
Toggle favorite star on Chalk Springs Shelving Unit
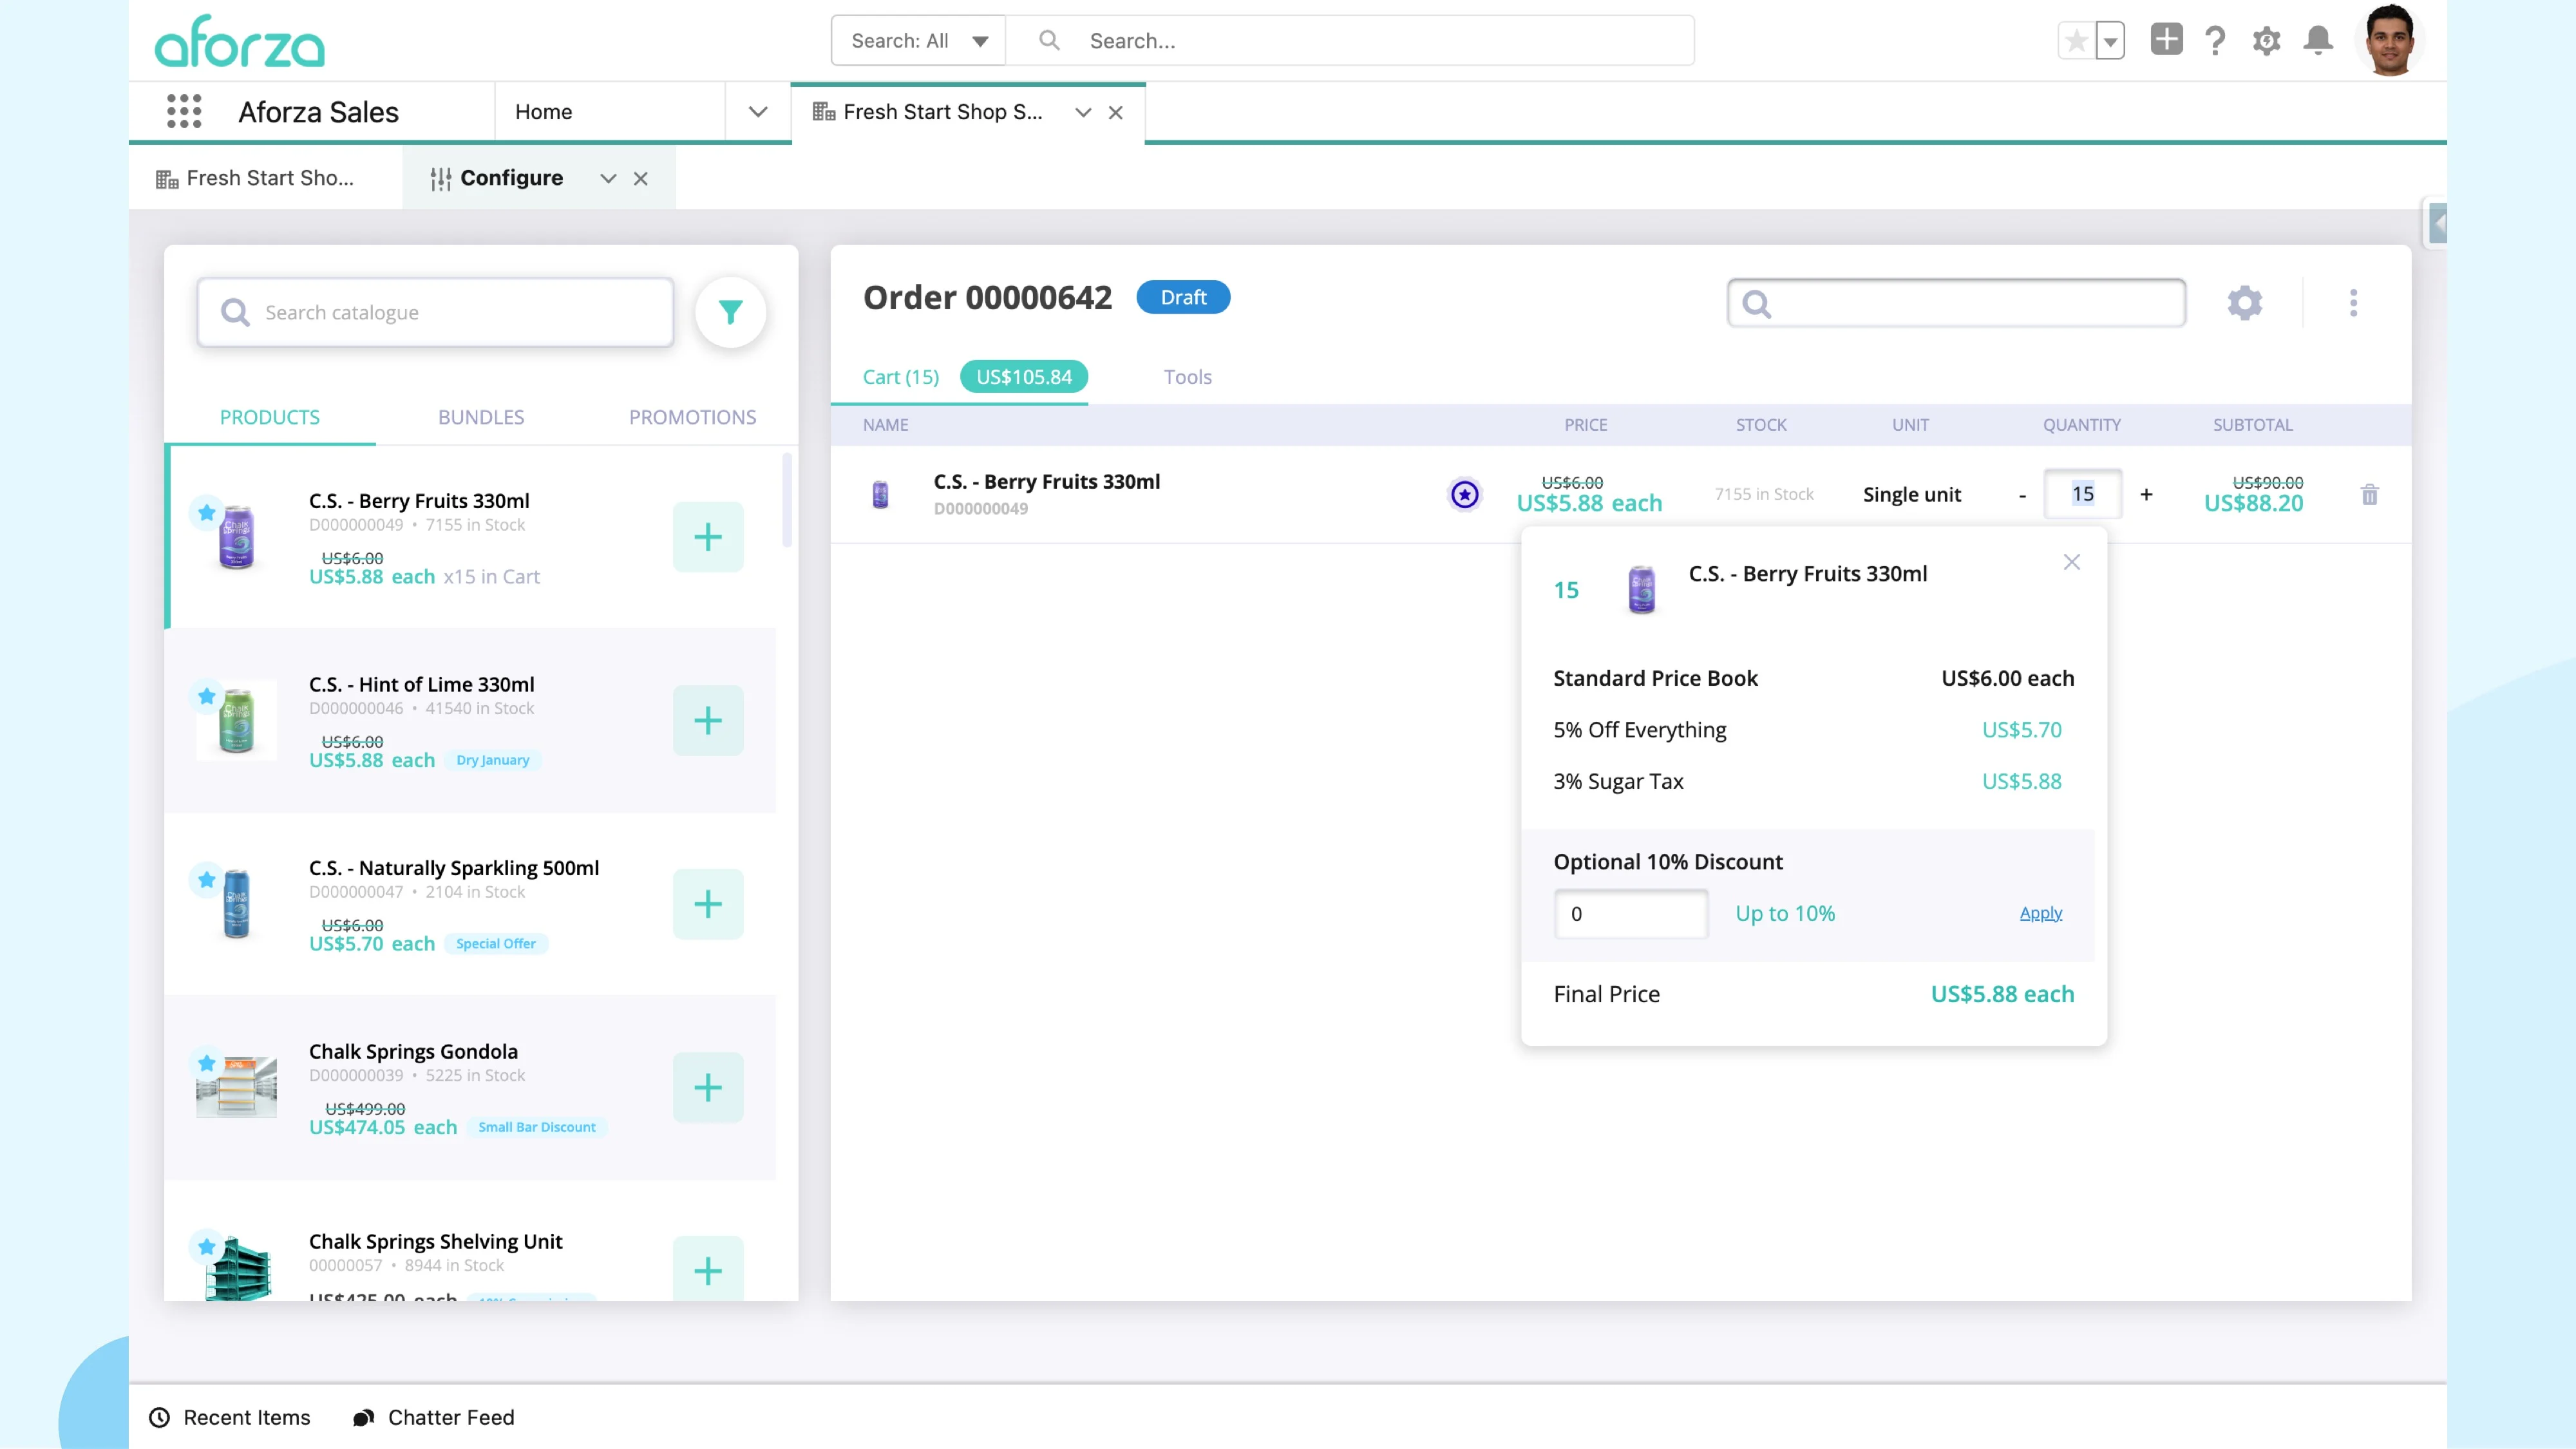click(206, 1246)
